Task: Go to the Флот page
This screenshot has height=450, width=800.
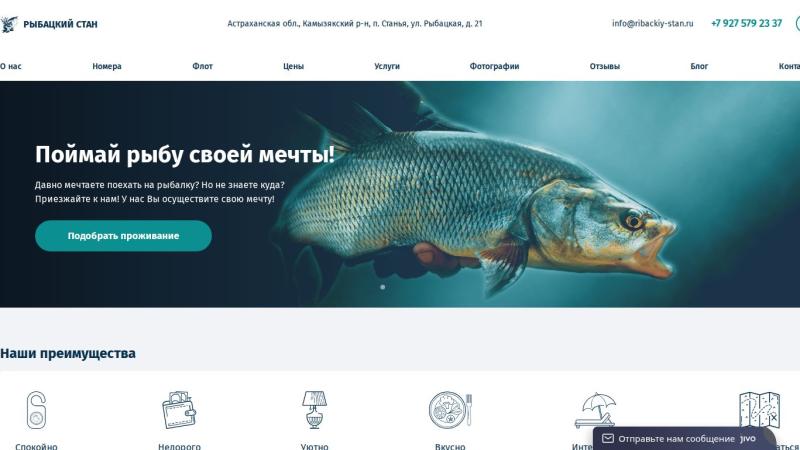Action: point(203,66)
